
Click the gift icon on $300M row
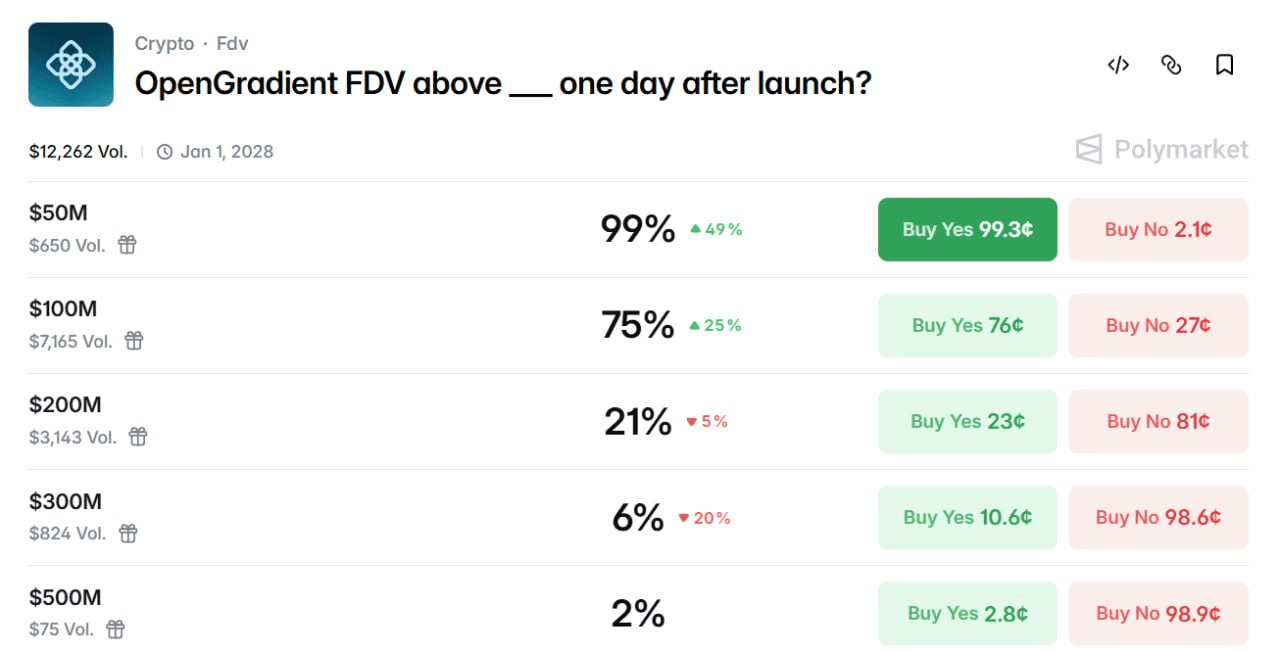[128, 533]
